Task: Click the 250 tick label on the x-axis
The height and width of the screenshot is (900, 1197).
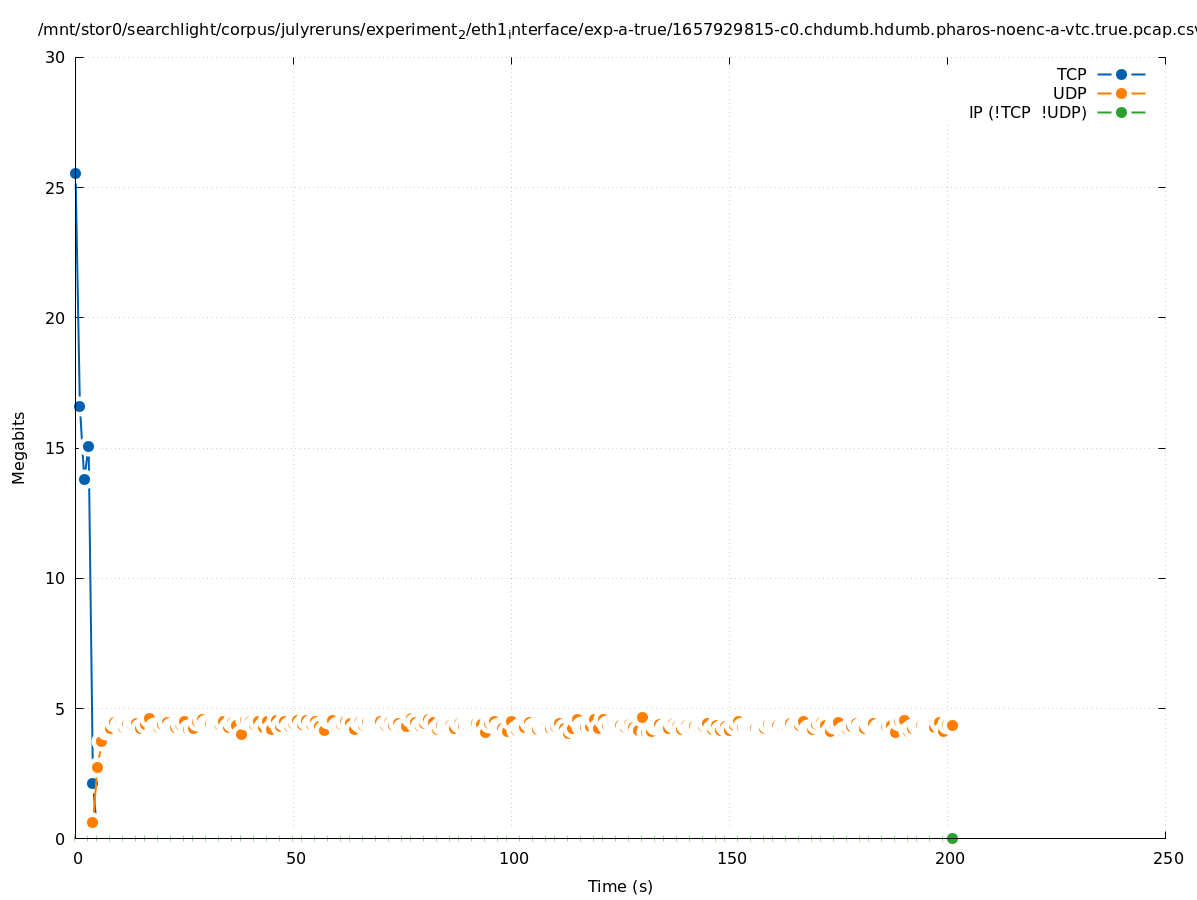Action: click(x=1167, y=859)
